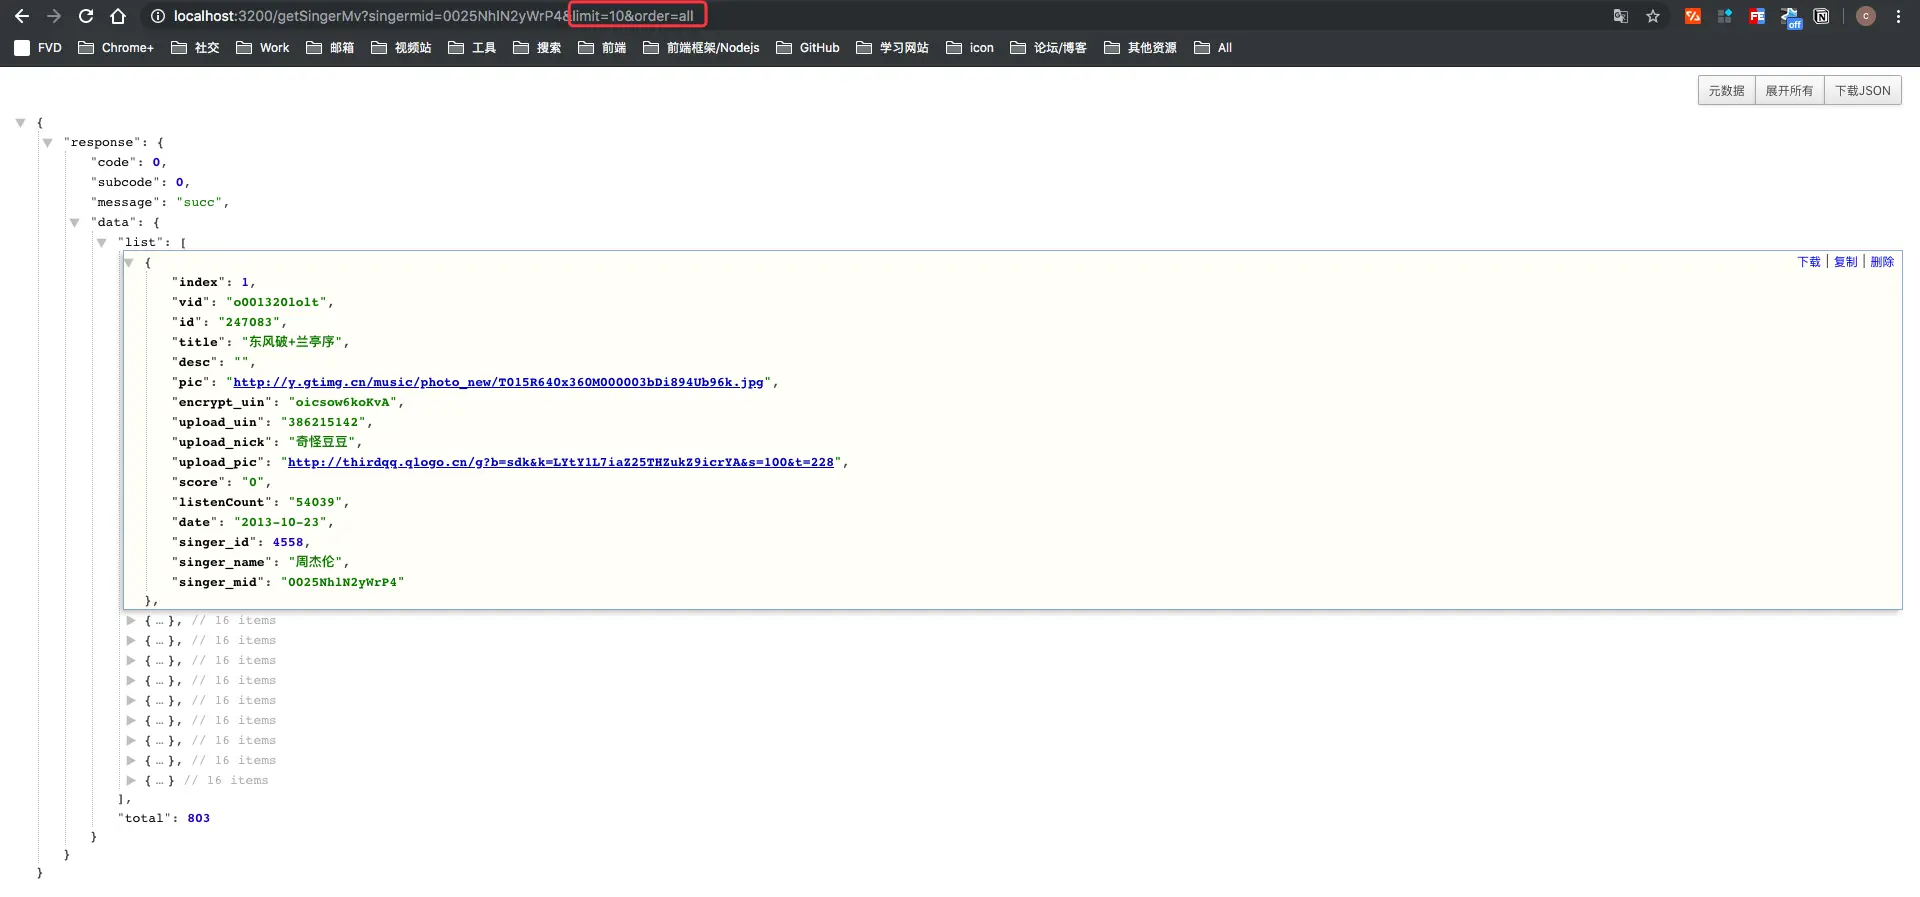1920x897 pixels.
Task: Collapse the "list" array node
Action: [x=101, y=243]
